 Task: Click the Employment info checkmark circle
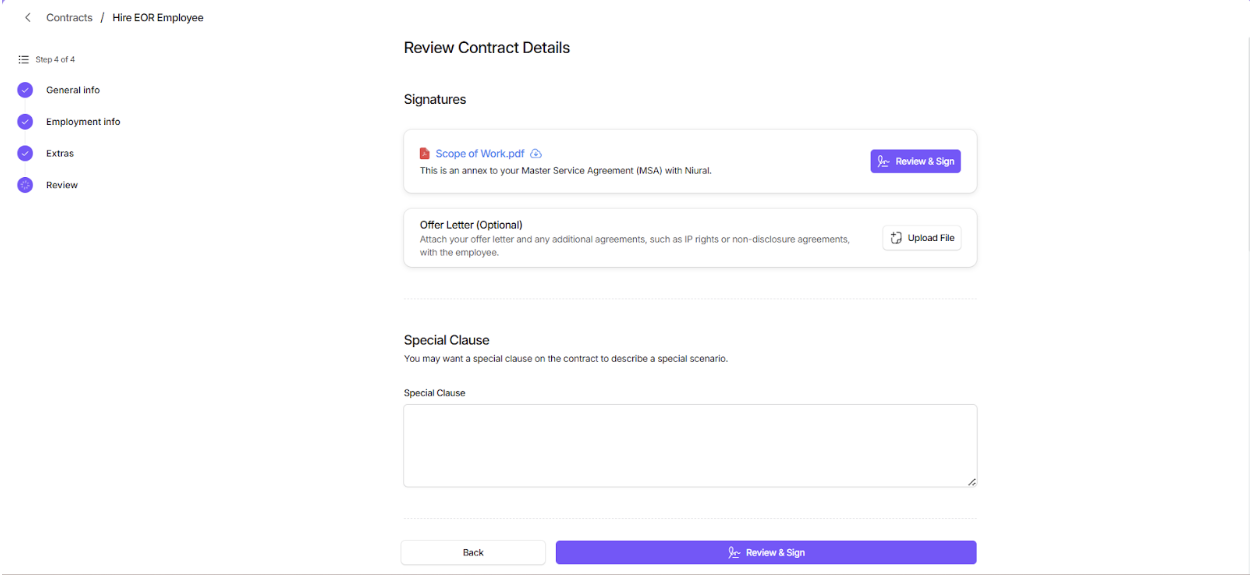click(x=25, y=122)
